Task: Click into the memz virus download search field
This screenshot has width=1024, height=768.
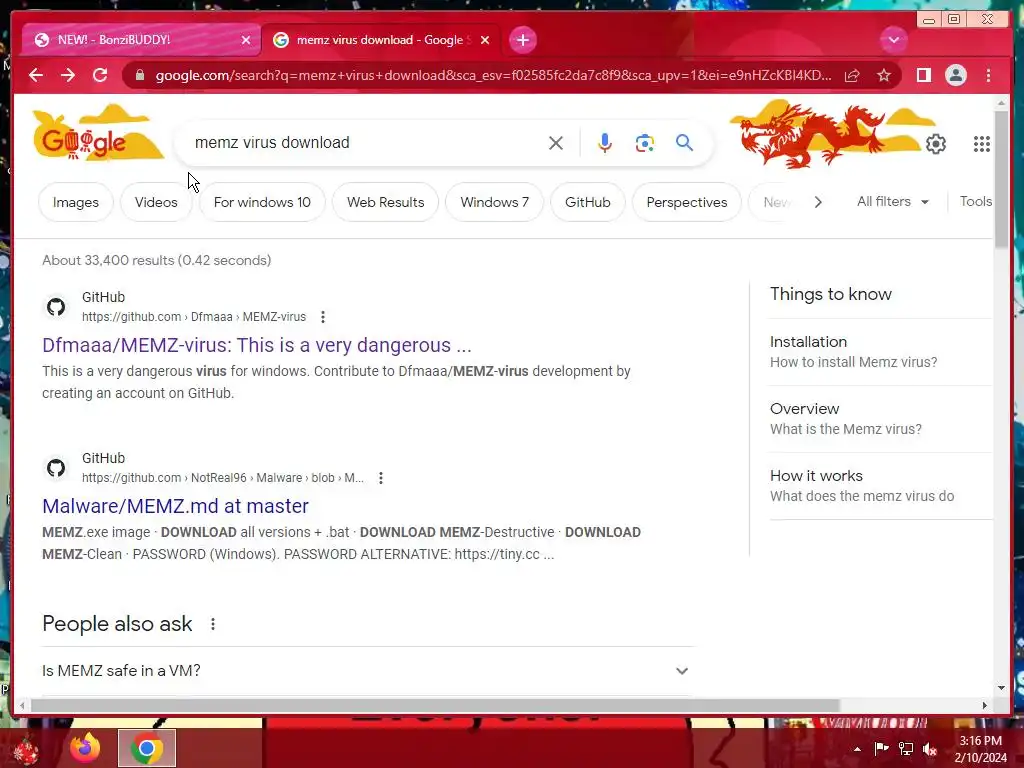Action: pyautogui.click(x=366, y=142)
